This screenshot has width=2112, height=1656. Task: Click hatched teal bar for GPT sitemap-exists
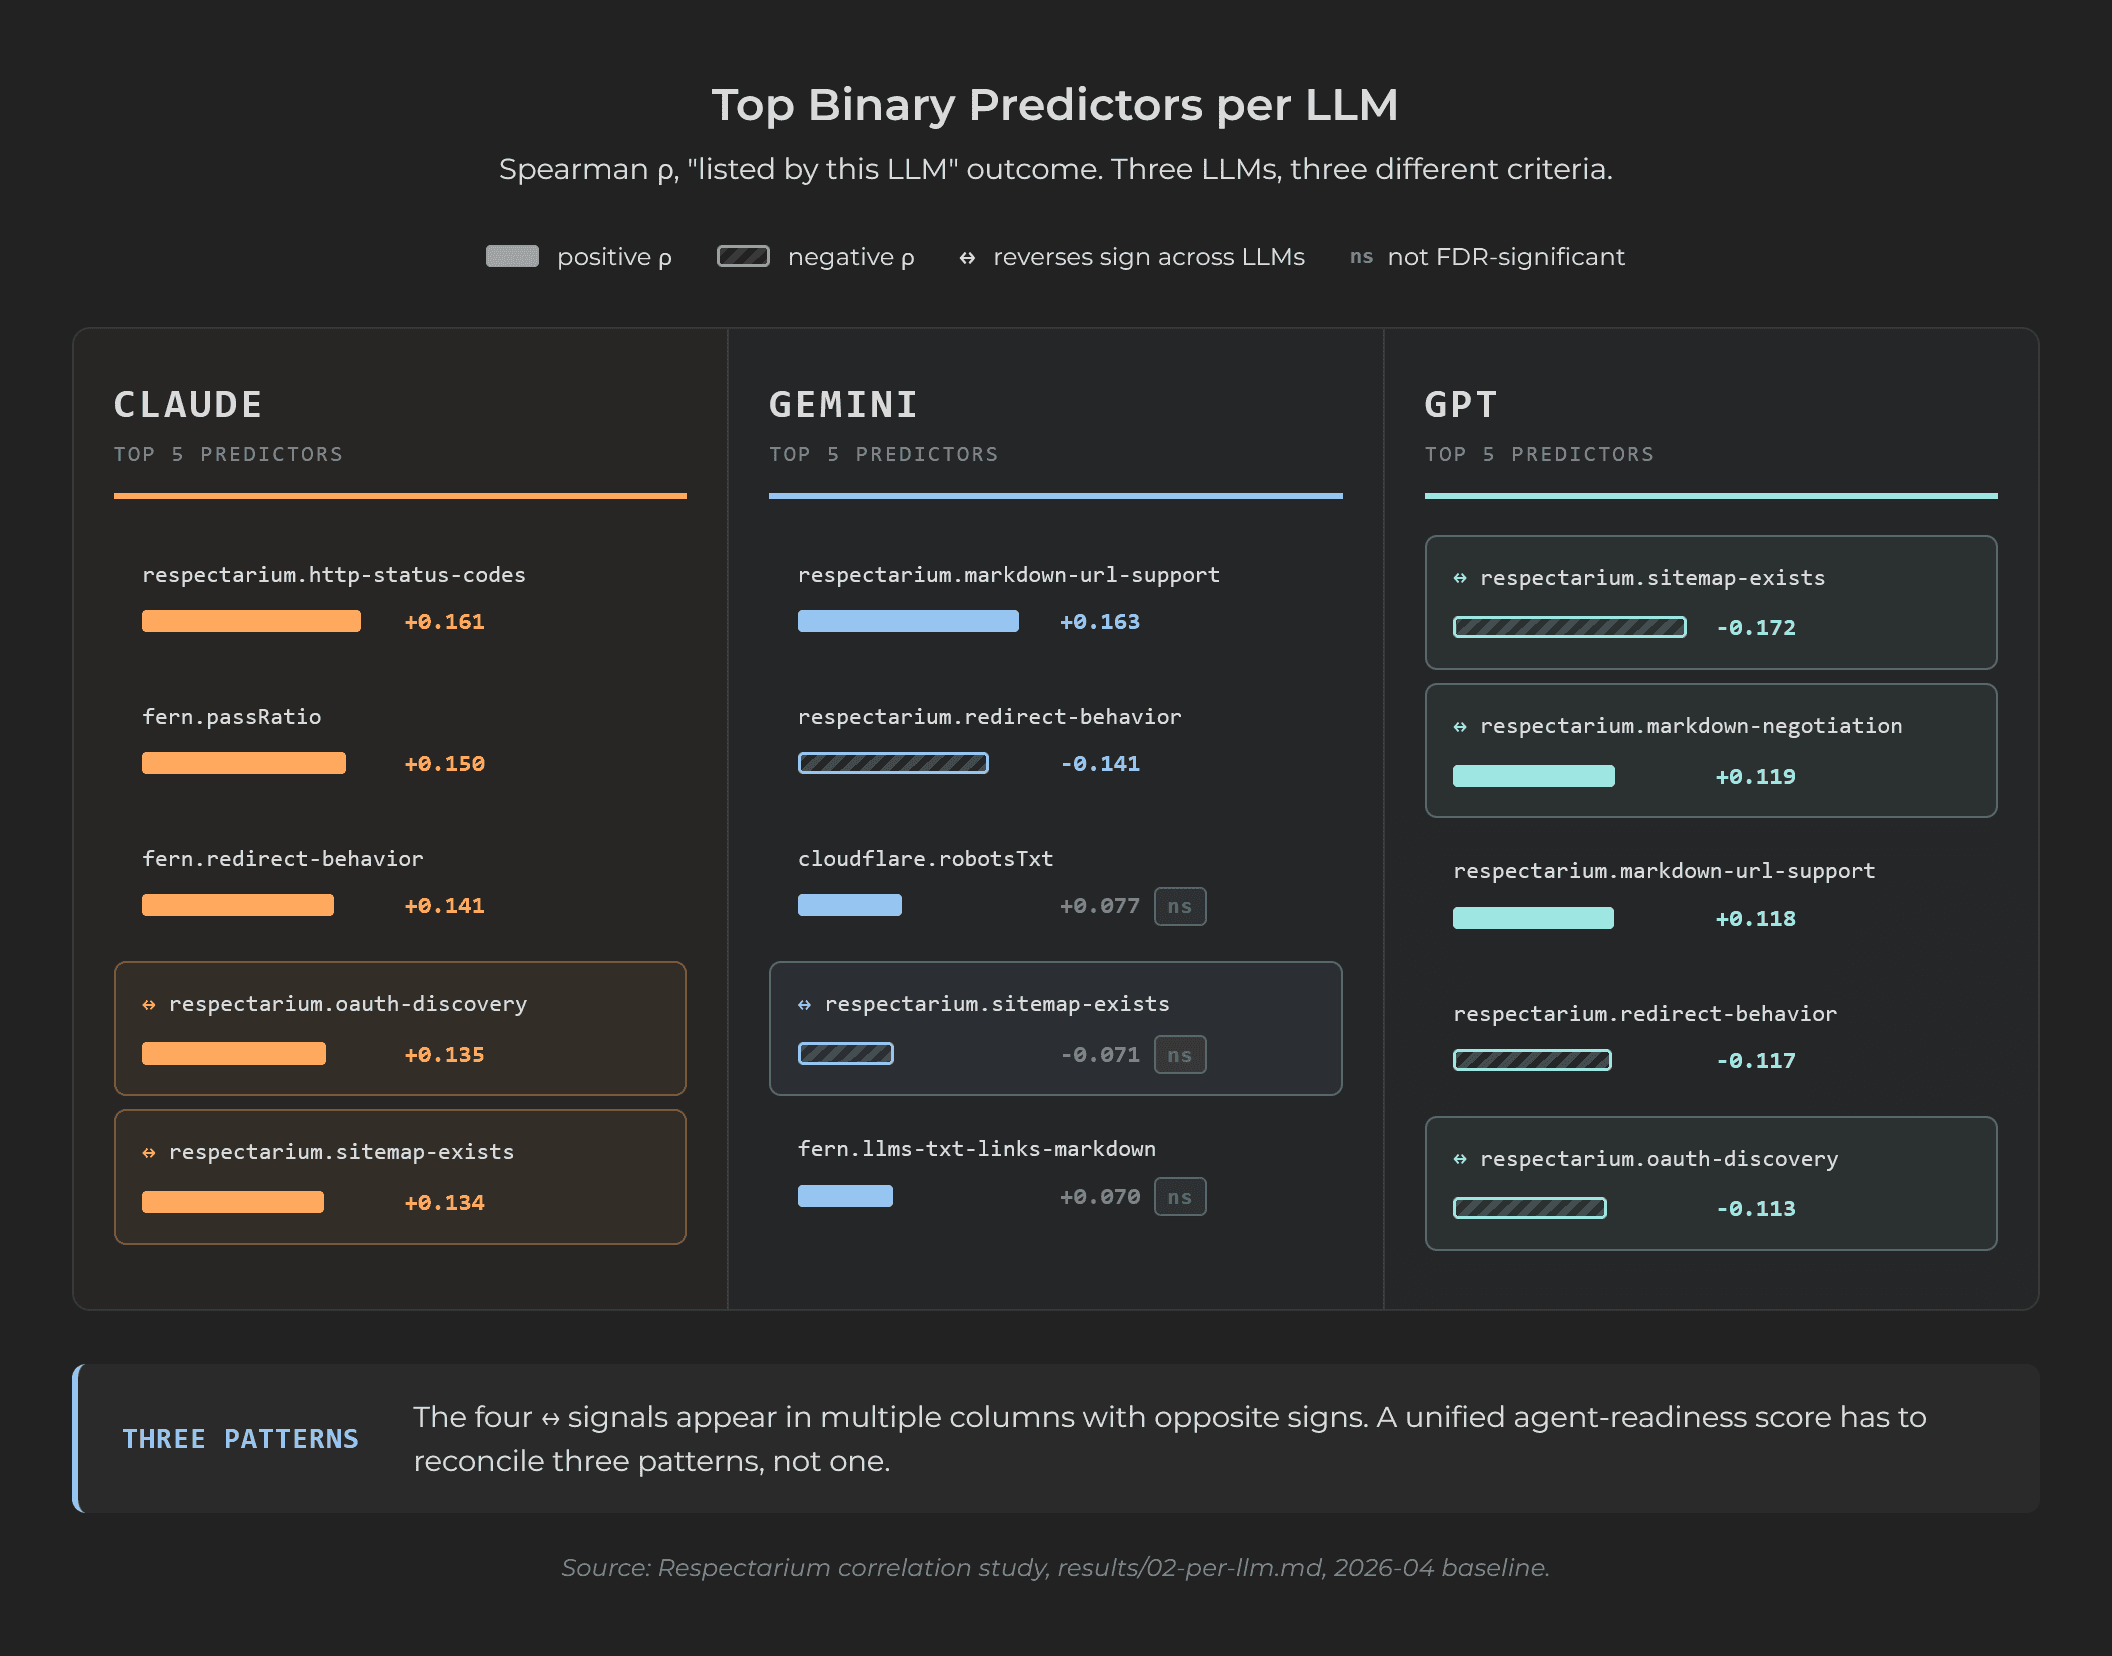(1570, 627)
